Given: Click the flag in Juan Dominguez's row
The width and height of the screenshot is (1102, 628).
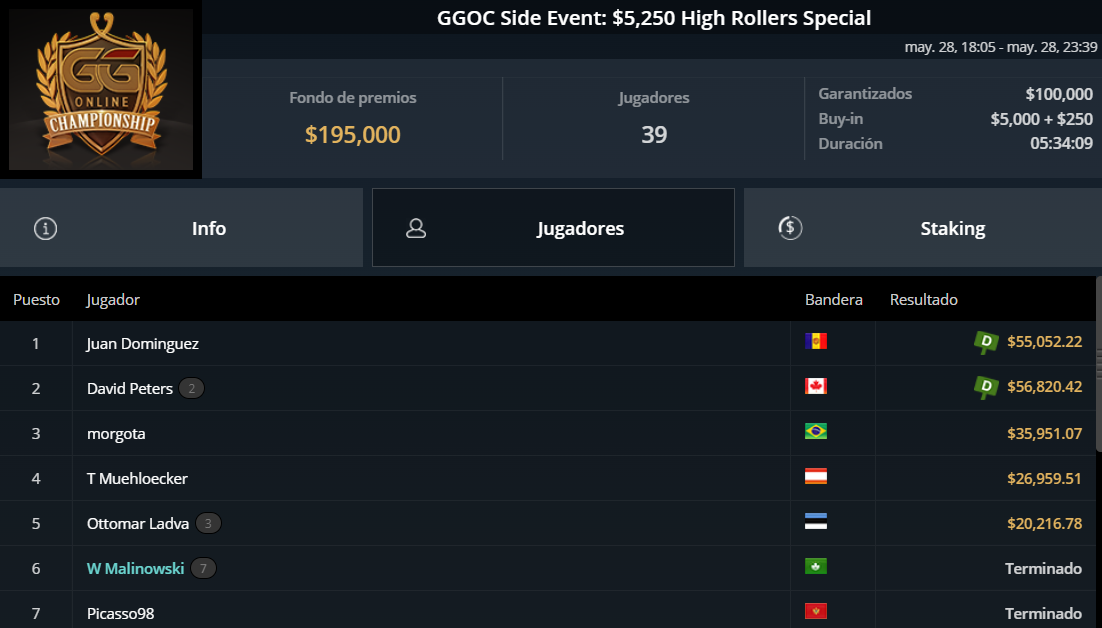Looking at the screenshot, I should tap(816, 341).
